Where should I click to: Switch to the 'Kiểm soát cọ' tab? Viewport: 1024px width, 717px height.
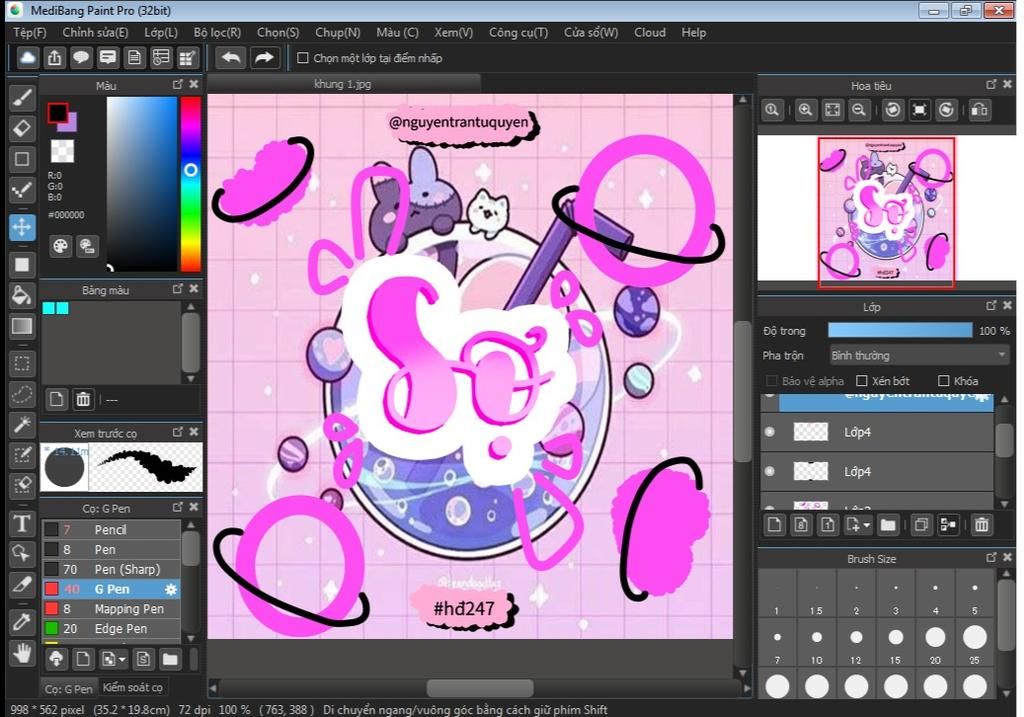(x=133, y=687)
